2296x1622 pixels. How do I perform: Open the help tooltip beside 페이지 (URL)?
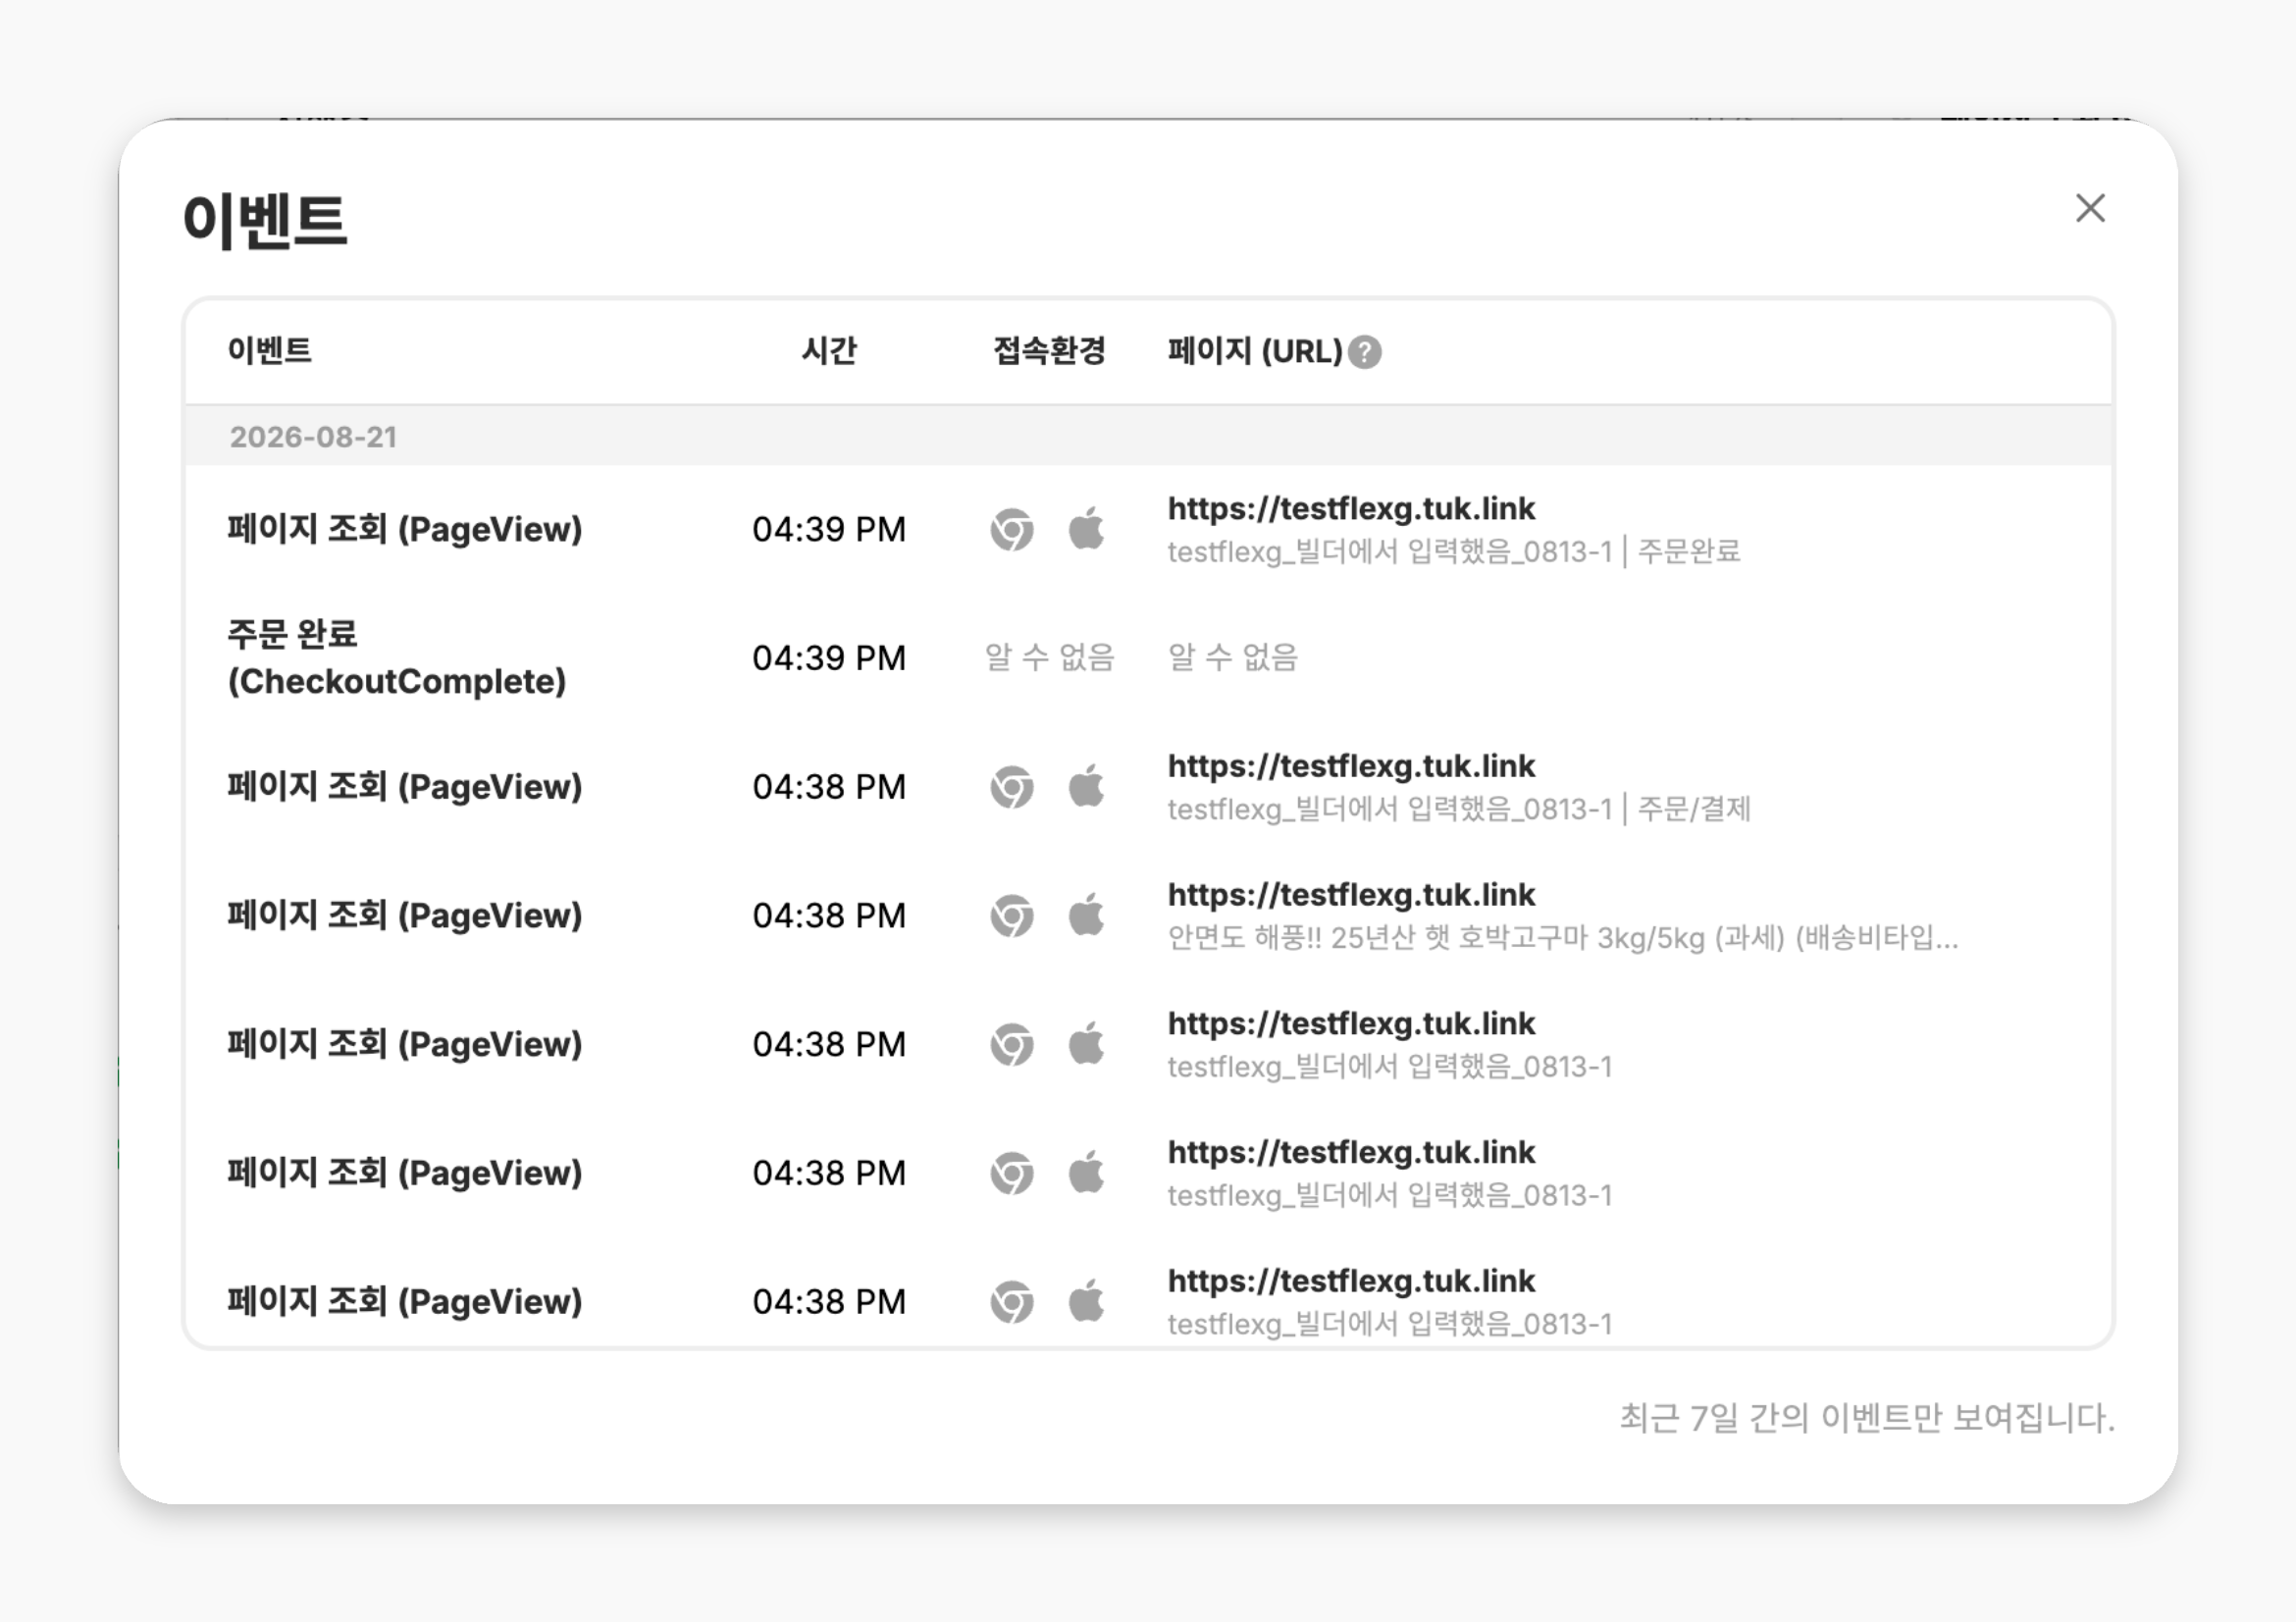[x=1365, y=352]
